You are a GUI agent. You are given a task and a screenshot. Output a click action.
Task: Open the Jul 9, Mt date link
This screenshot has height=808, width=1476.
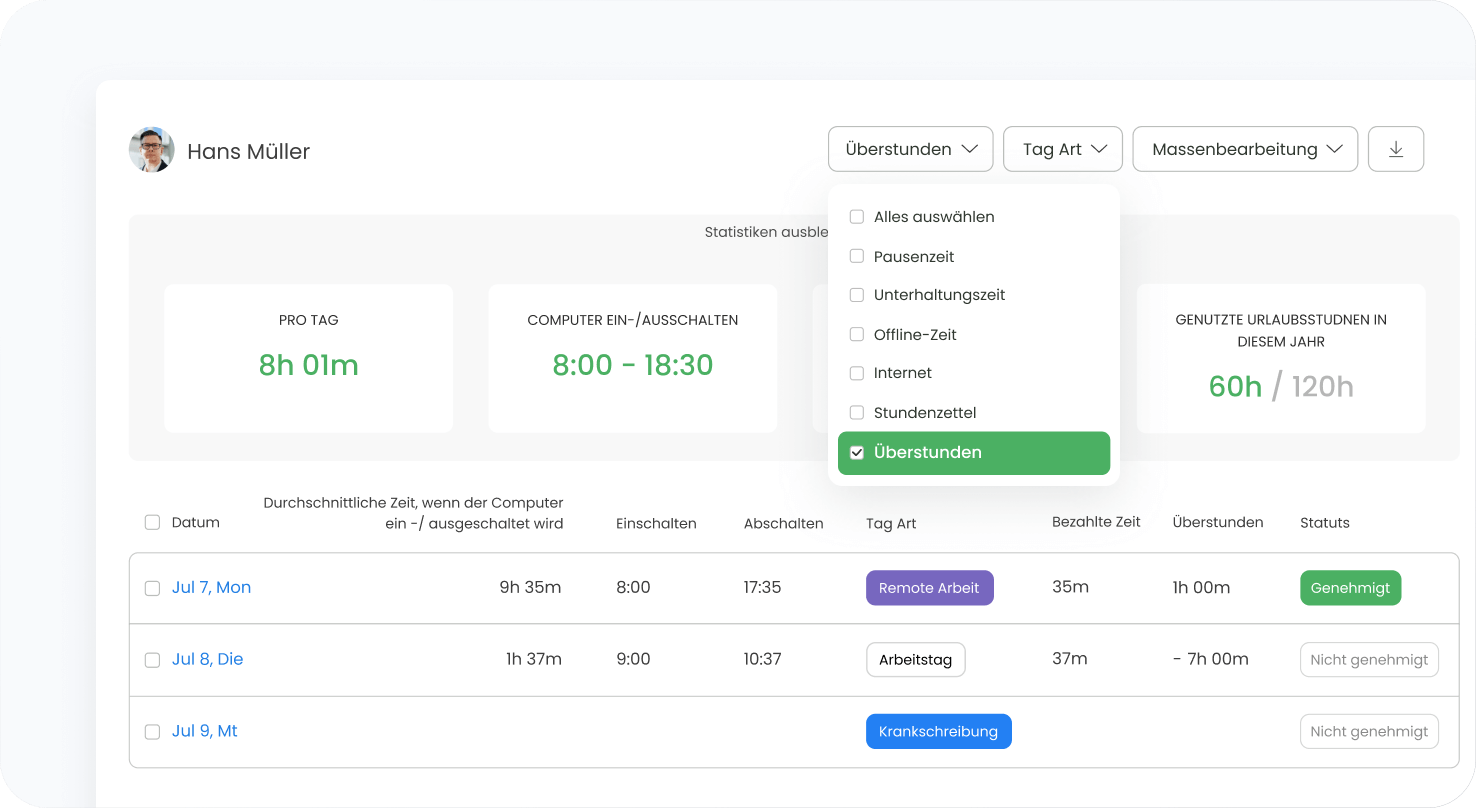coord(204,731)
